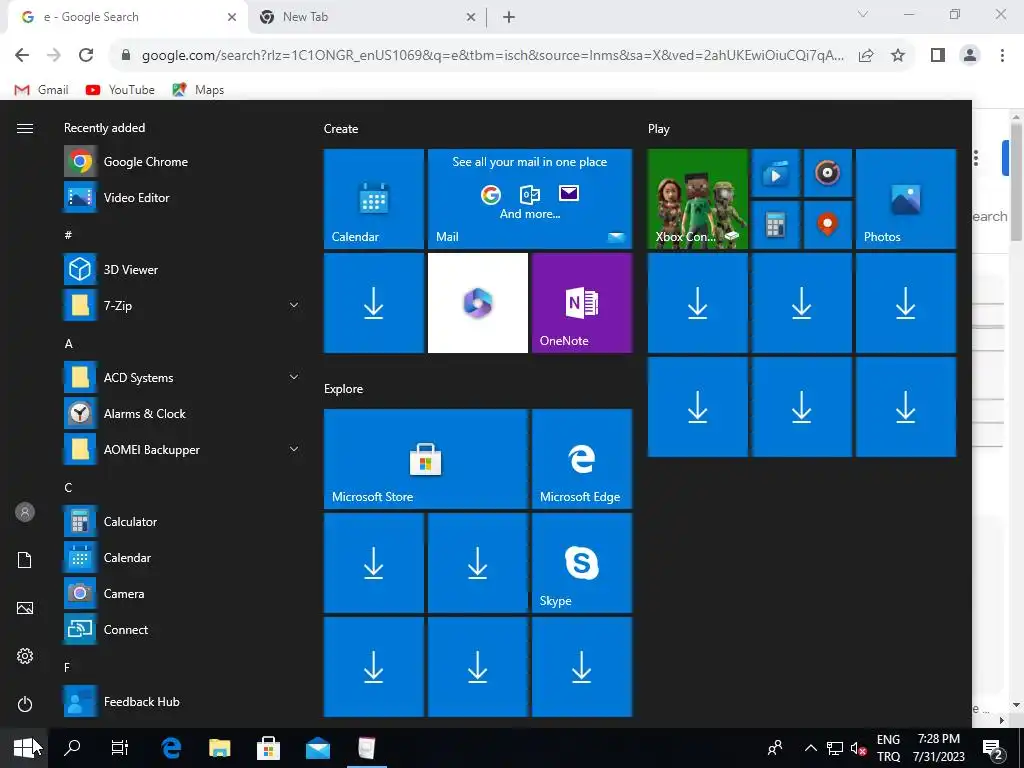The width and height of the screenshot is (1024, 768).
Task: Open Pictures from Start sidebar
Action: coord(25,608)
